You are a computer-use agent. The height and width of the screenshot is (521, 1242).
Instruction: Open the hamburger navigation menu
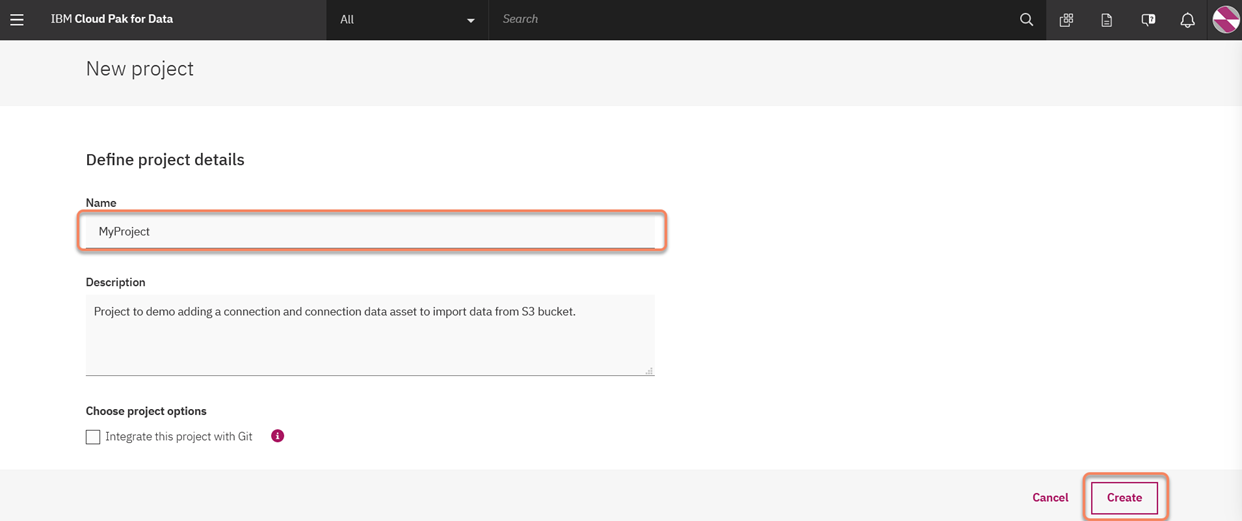[17, 19]
